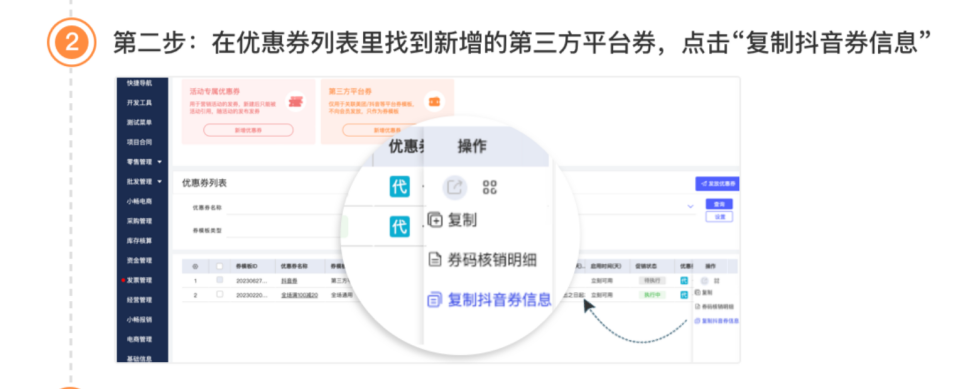Screen dimensions: 974x389
Task: Open 小畅报销 in the sidebar
Action: (x=139, y=319)
